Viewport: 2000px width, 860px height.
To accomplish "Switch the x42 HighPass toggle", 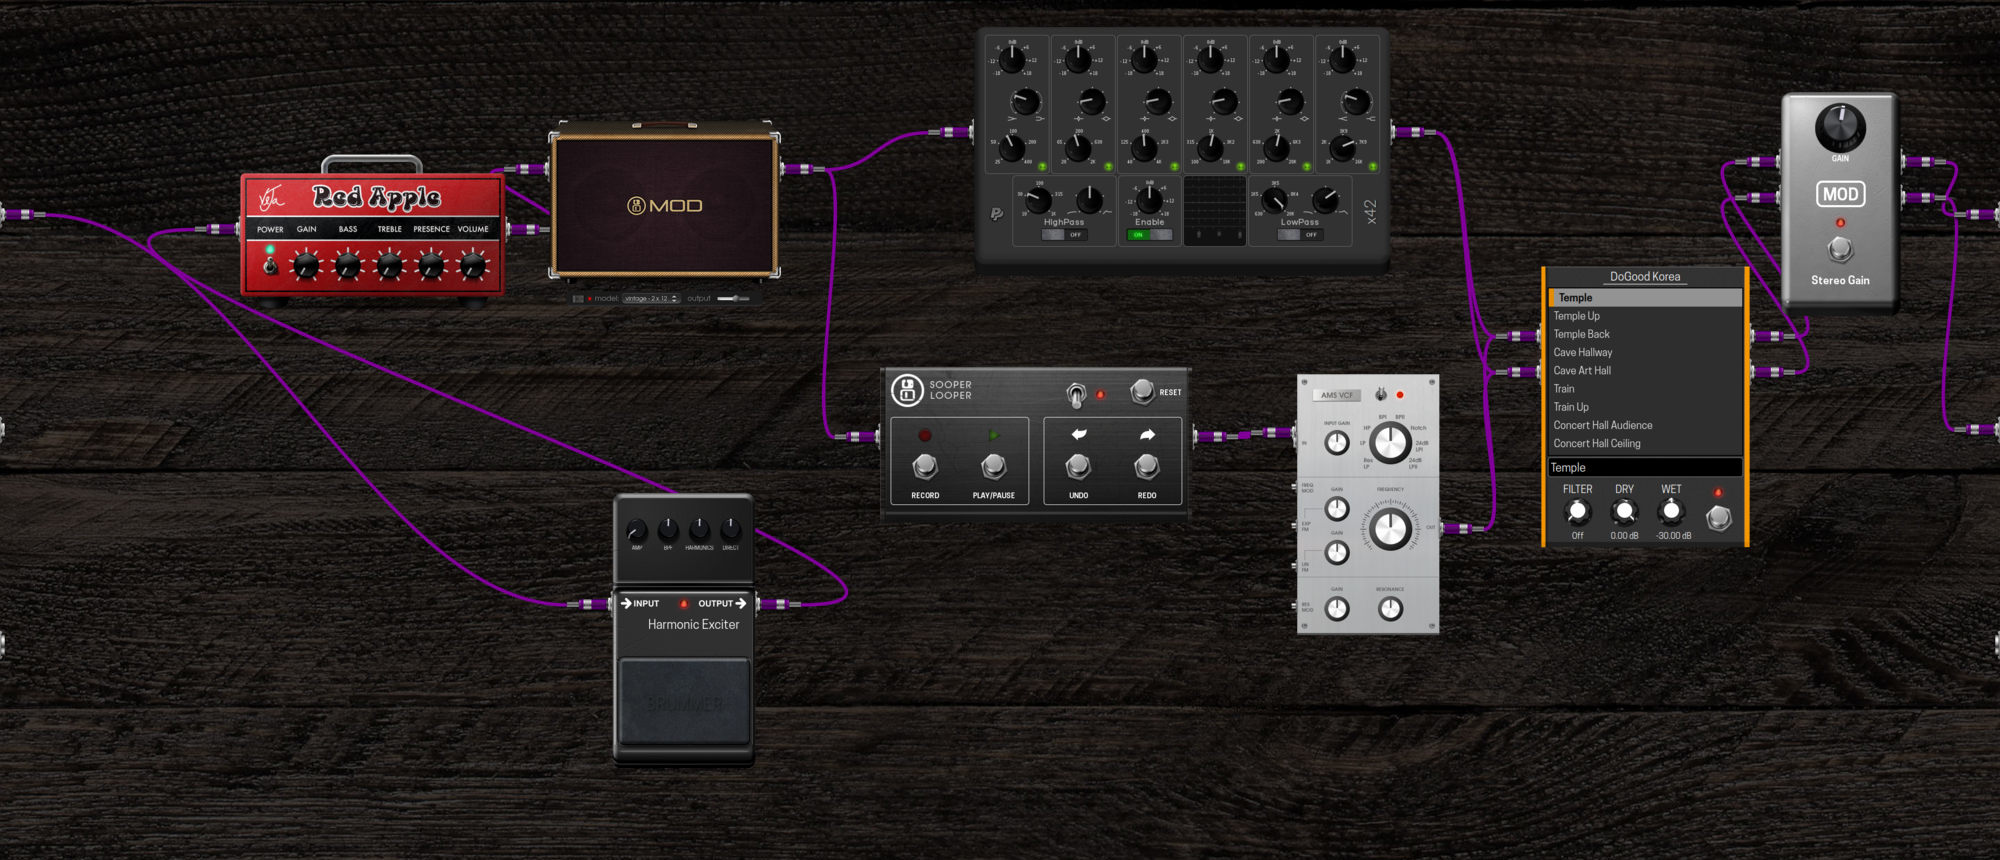I will click(x=1063, y=235).
